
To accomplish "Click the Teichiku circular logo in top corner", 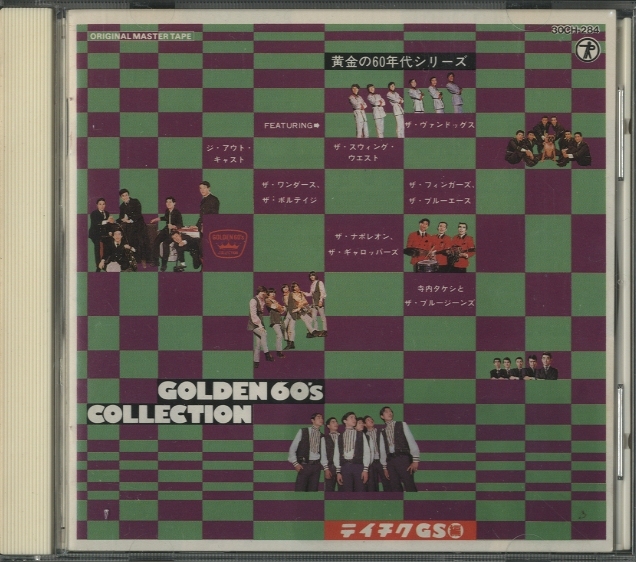I will (x=590, y=50).
